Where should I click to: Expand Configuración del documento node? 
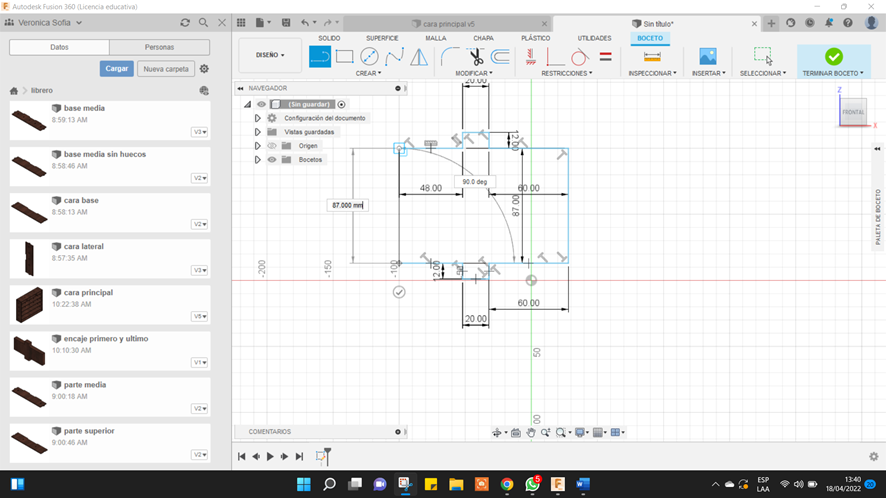pyautogui.click(x=257, y=118)
